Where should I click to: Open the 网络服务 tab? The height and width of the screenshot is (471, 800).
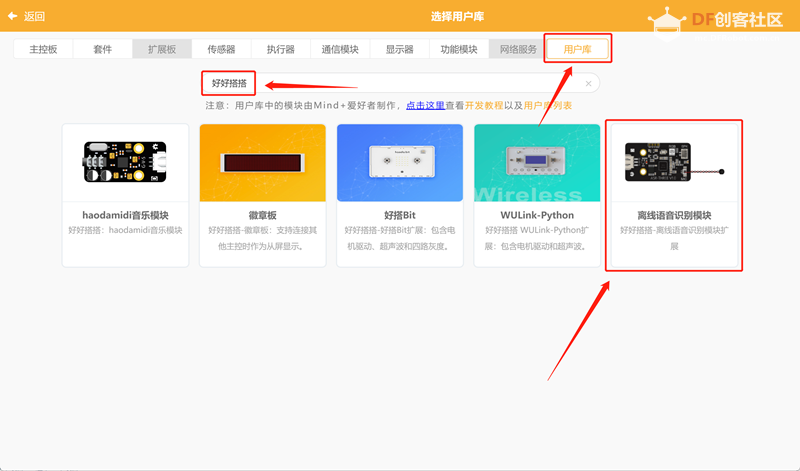[518, 49]
